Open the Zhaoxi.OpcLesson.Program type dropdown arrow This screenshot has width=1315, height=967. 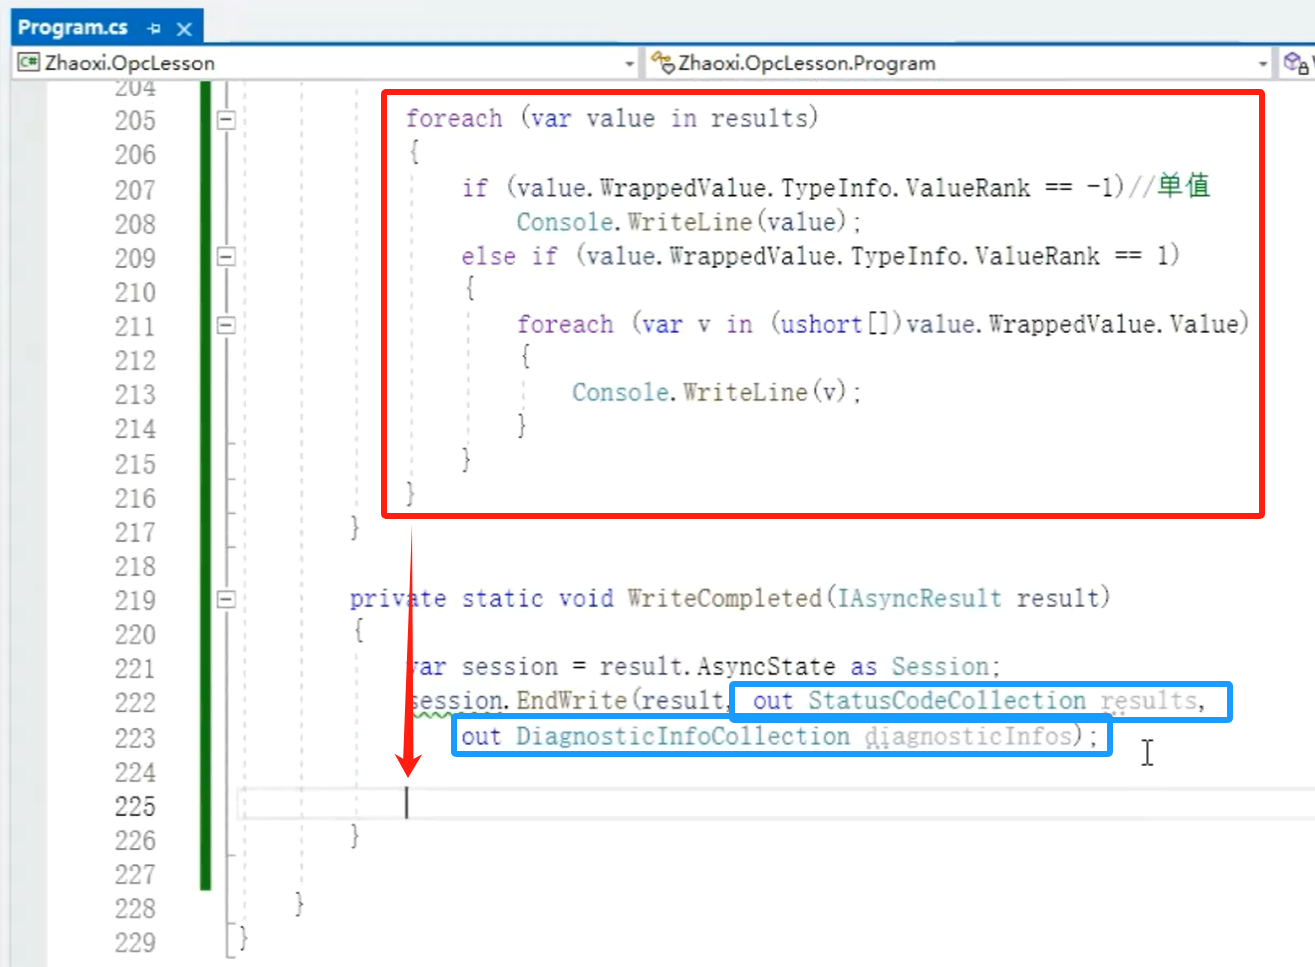[1262, 64]
